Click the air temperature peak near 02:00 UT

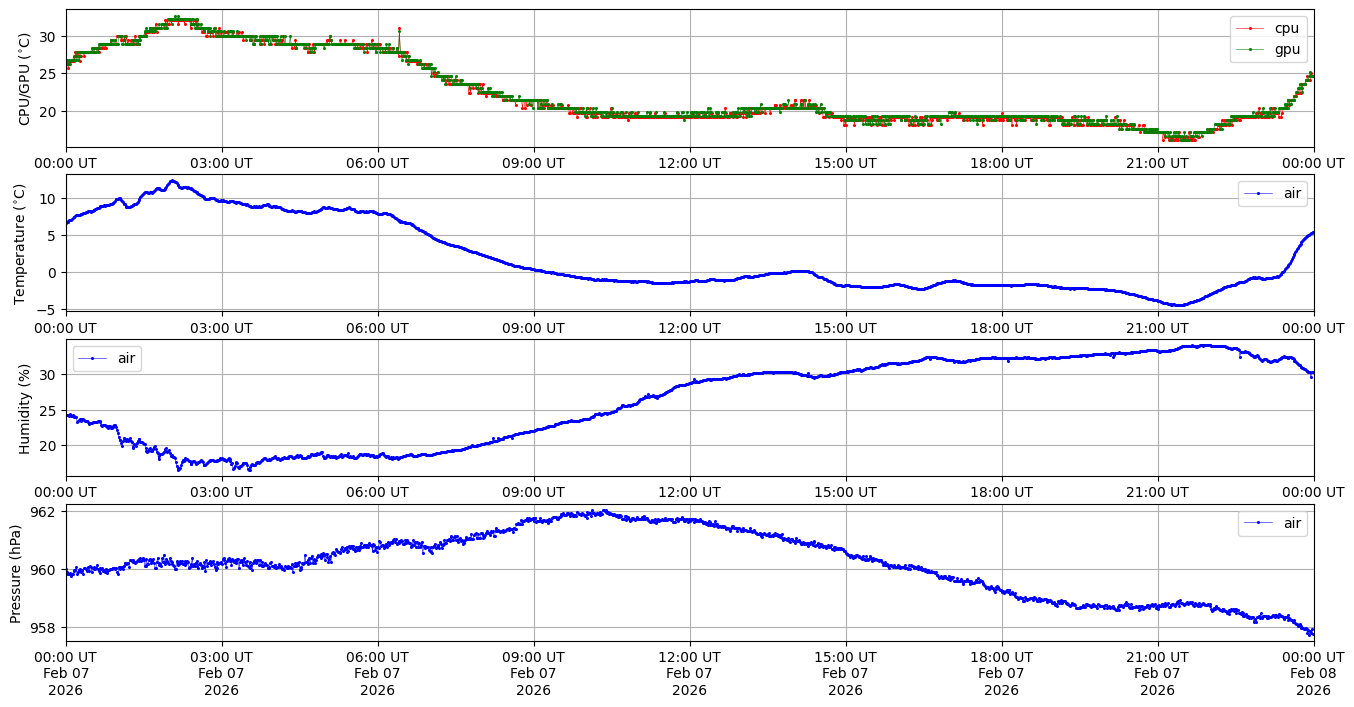[172, 182]
